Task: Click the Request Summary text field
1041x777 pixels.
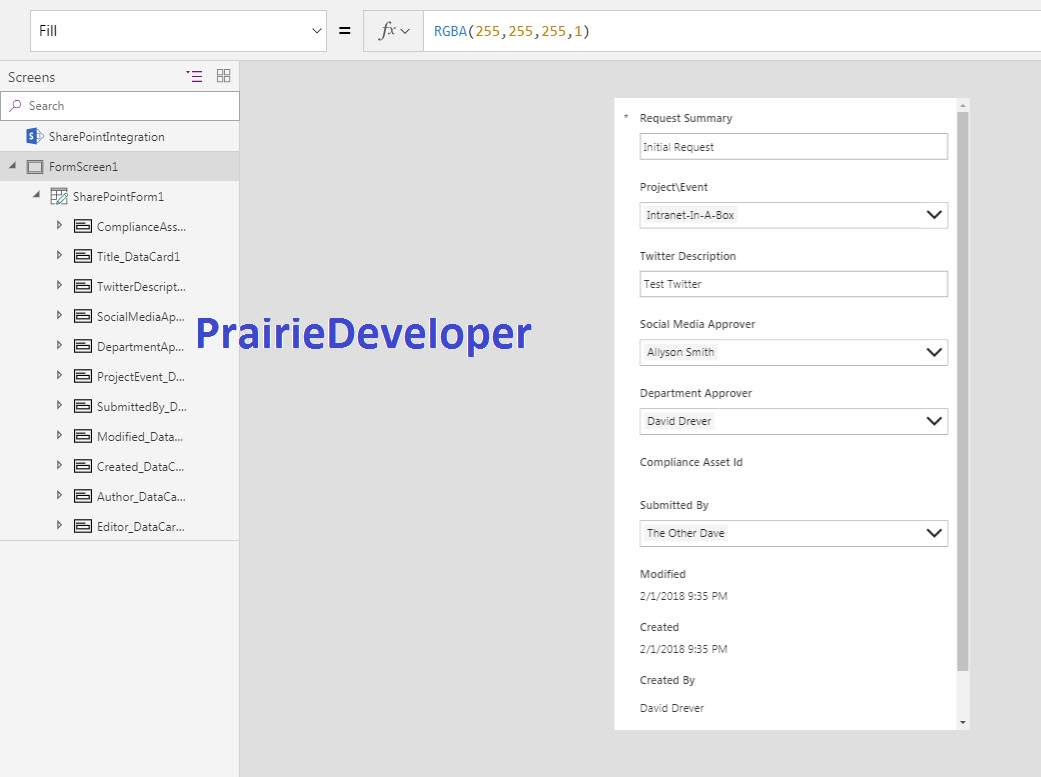Action: (793, 147)
